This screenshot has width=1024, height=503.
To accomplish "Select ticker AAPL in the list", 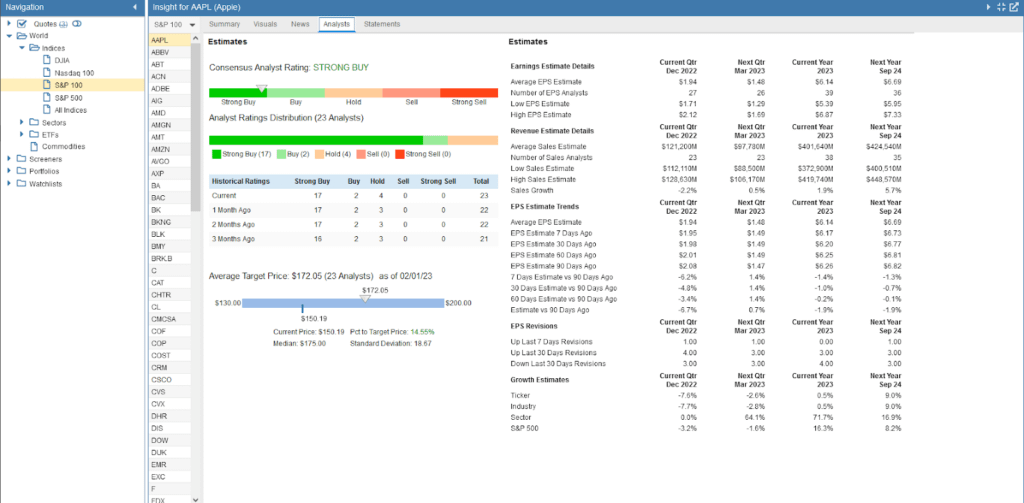I will point(169,40).
